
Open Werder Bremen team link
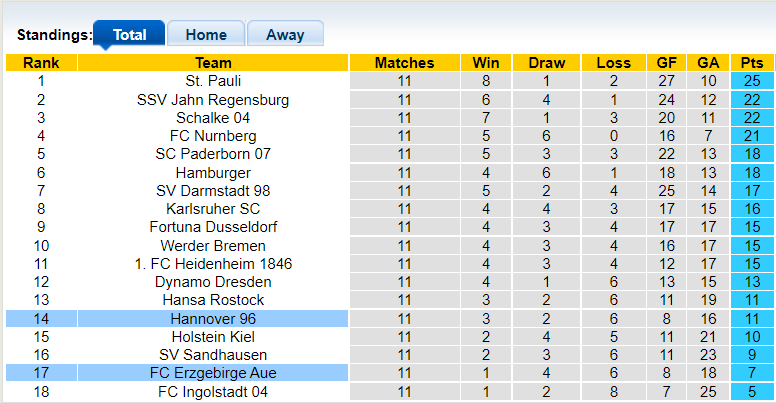coord(213,246)
